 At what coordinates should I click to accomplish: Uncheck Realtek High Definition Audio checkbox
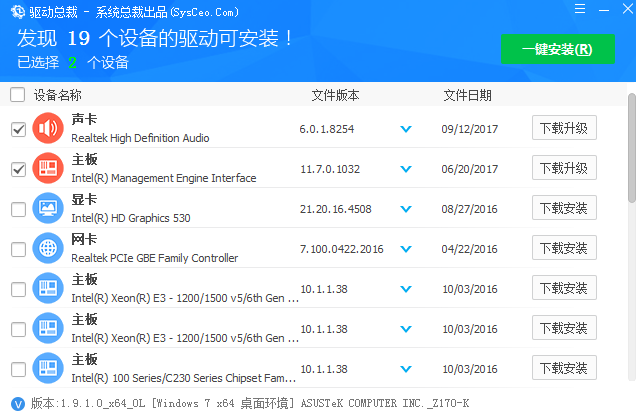[x=18, y=129]
